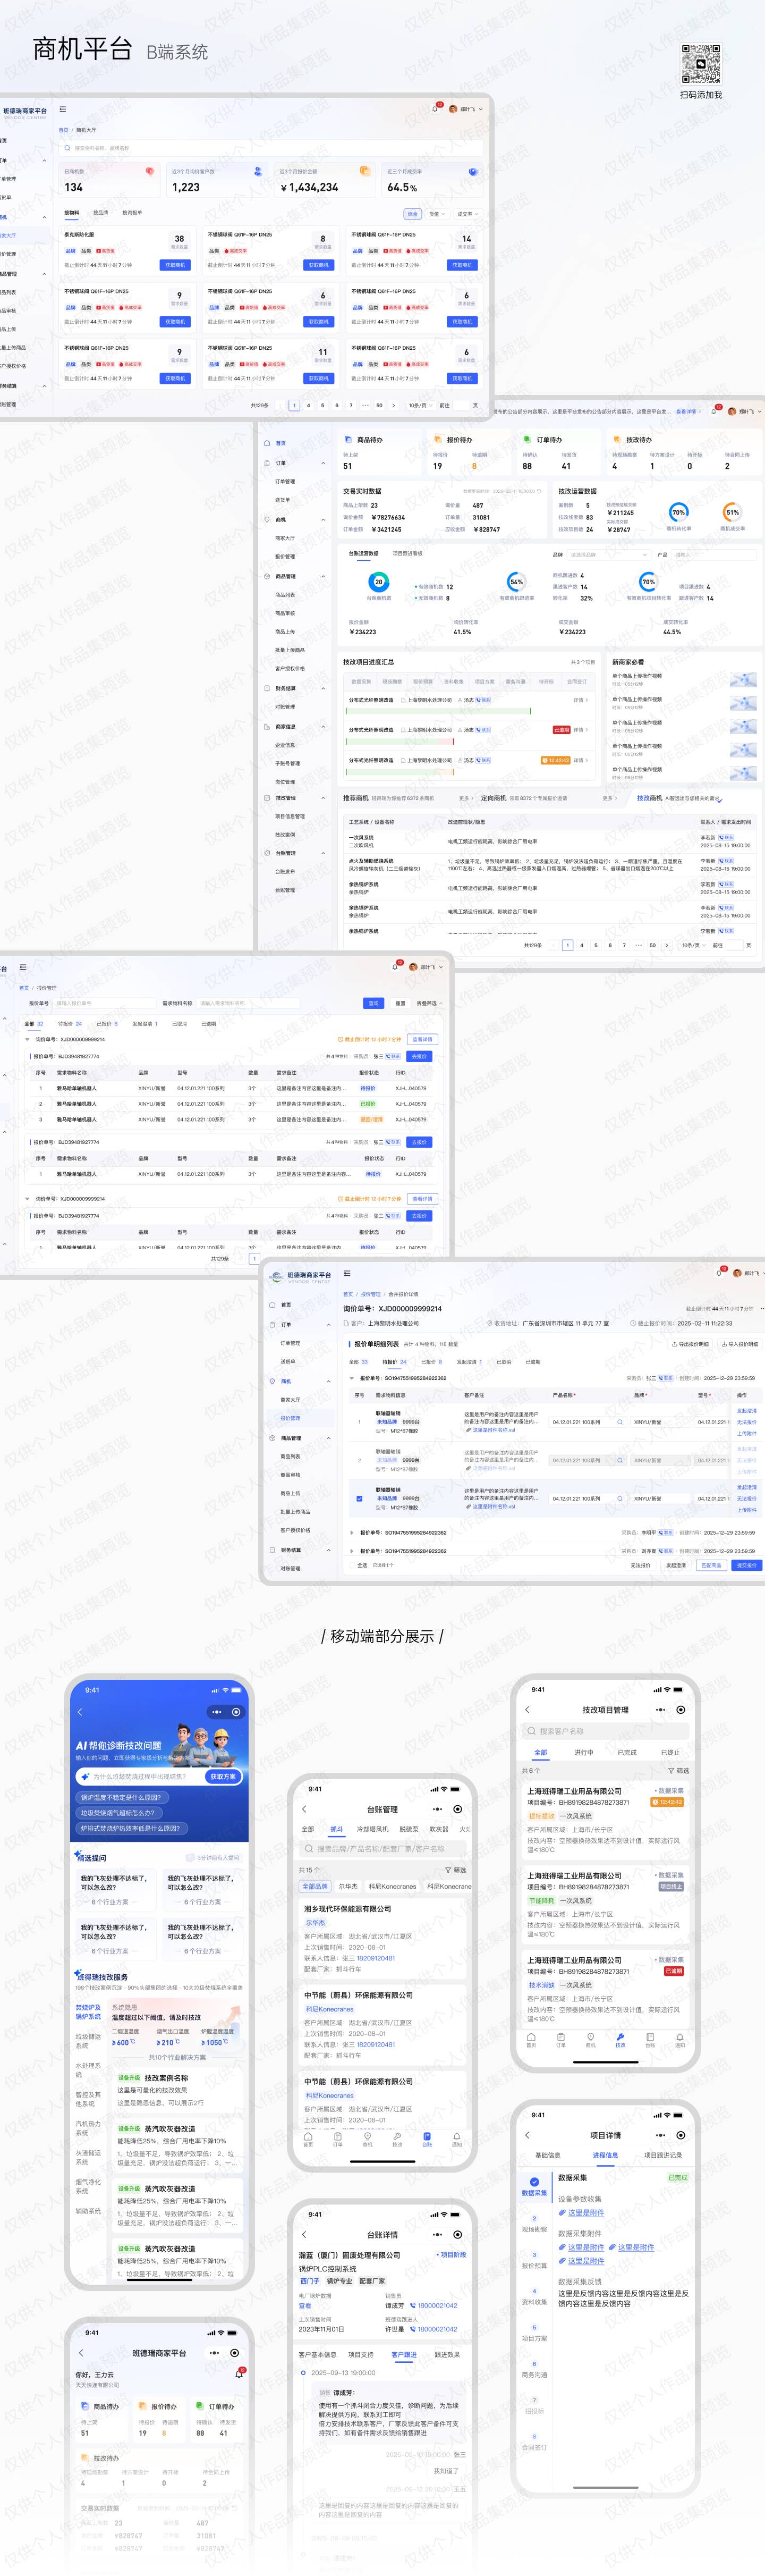This screenshot has width=765, height=2576.
Task: Uncheck the selected row checkbox in 合并报价详情
Action: (360, 1499)
